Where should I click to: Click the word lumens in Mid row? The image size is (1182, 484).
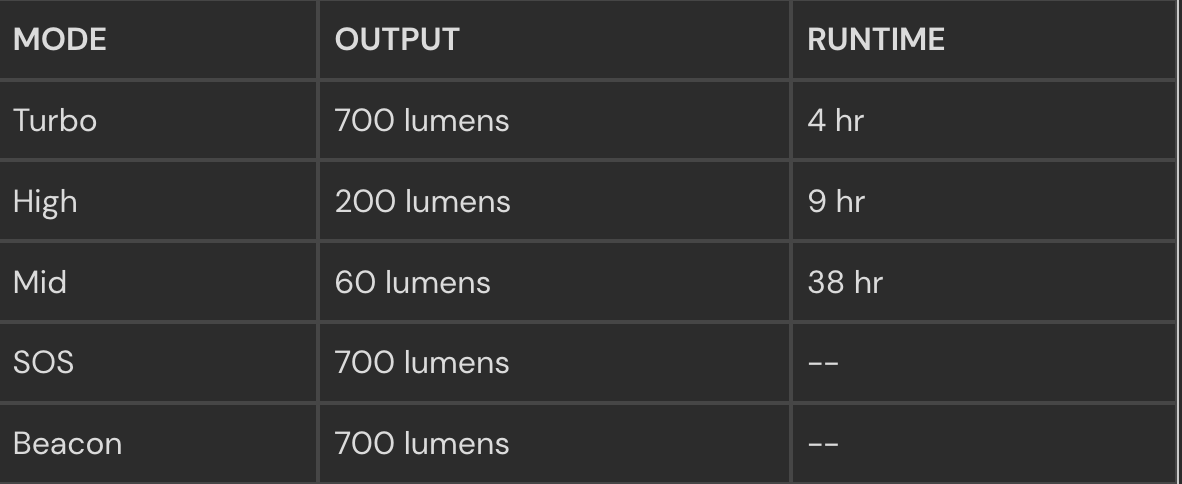click(438, 282)
